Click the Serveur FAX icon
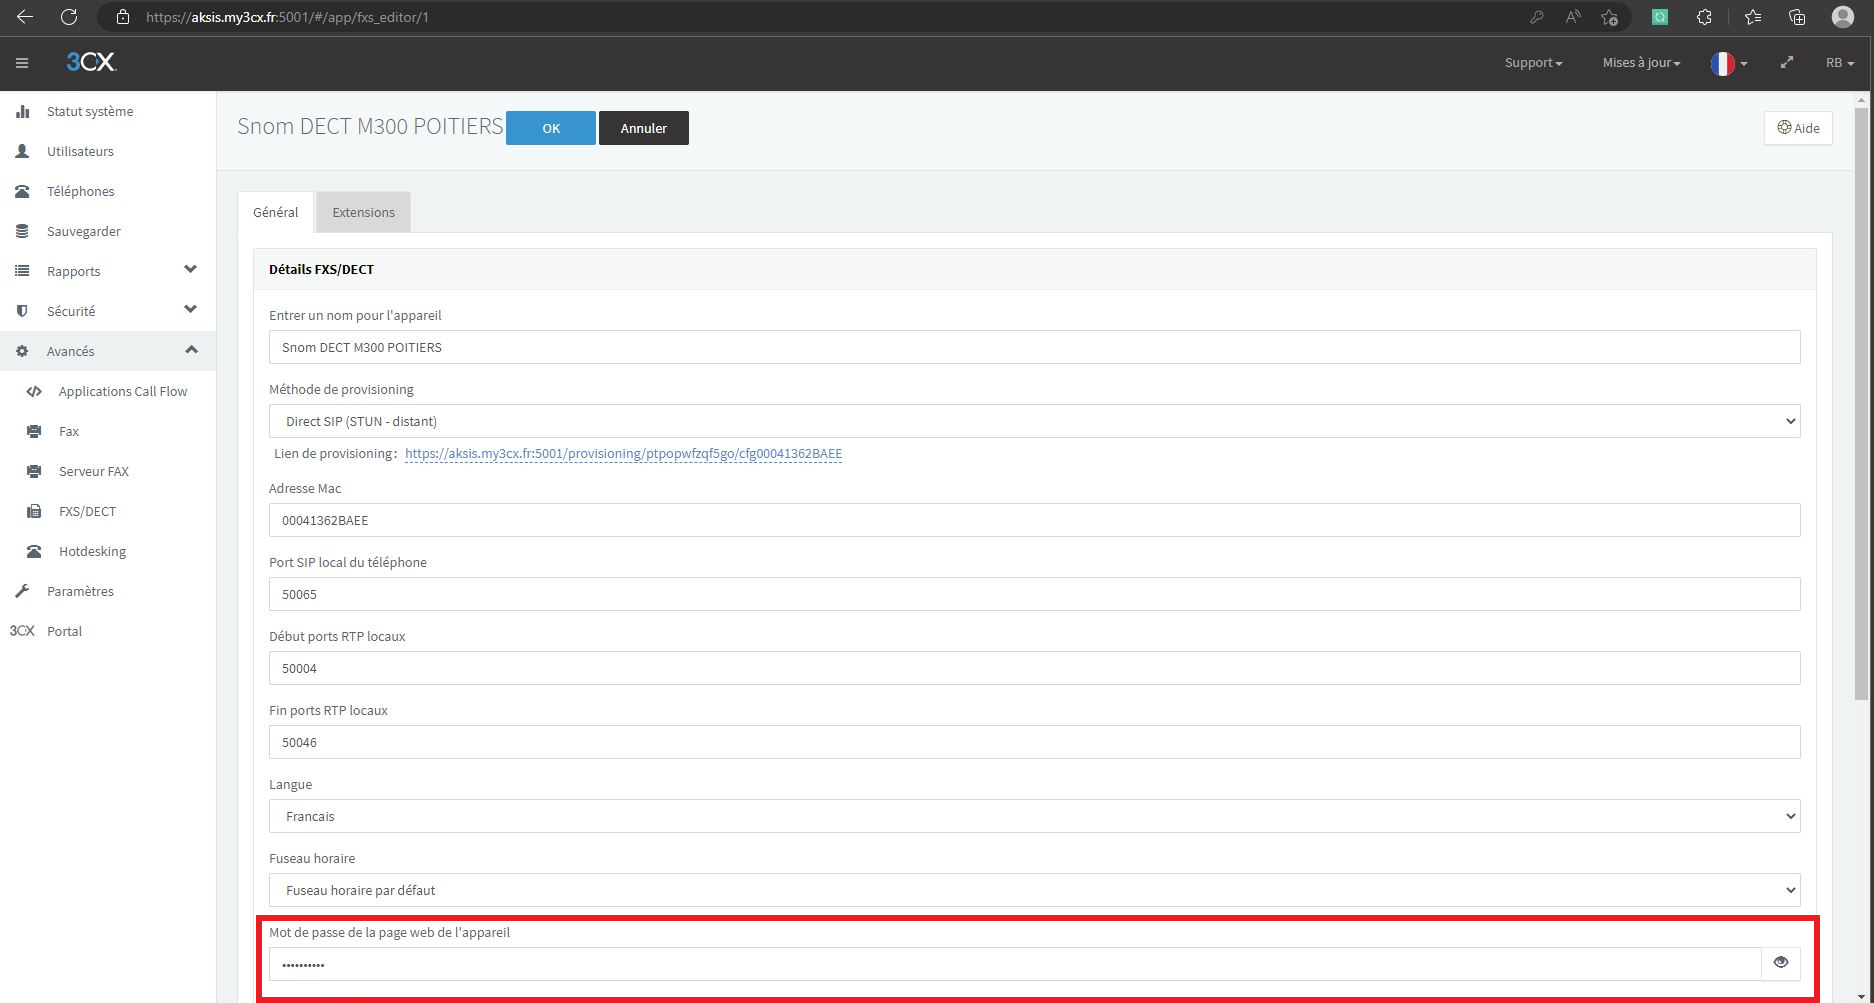 34,471
